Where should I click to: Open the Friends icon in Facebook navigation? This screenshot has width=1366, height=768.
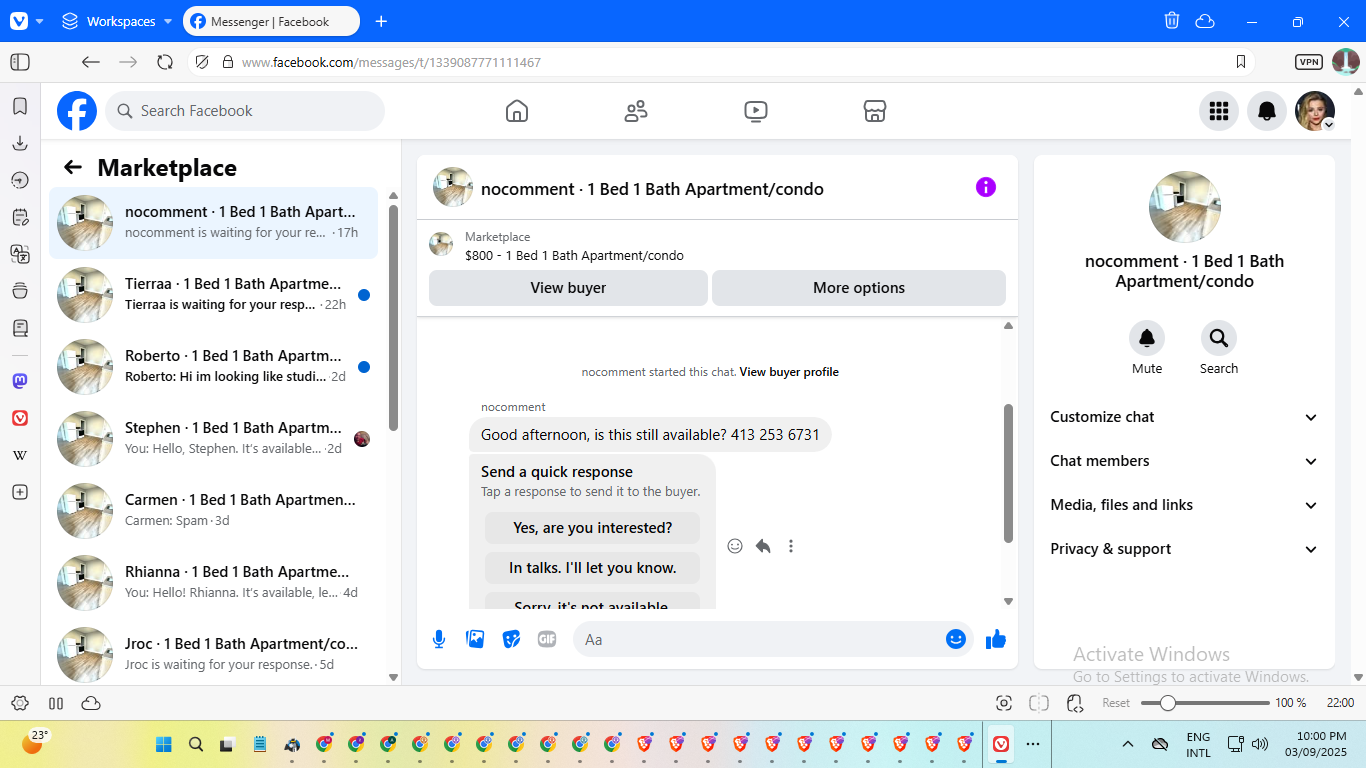tap(636, 111)
